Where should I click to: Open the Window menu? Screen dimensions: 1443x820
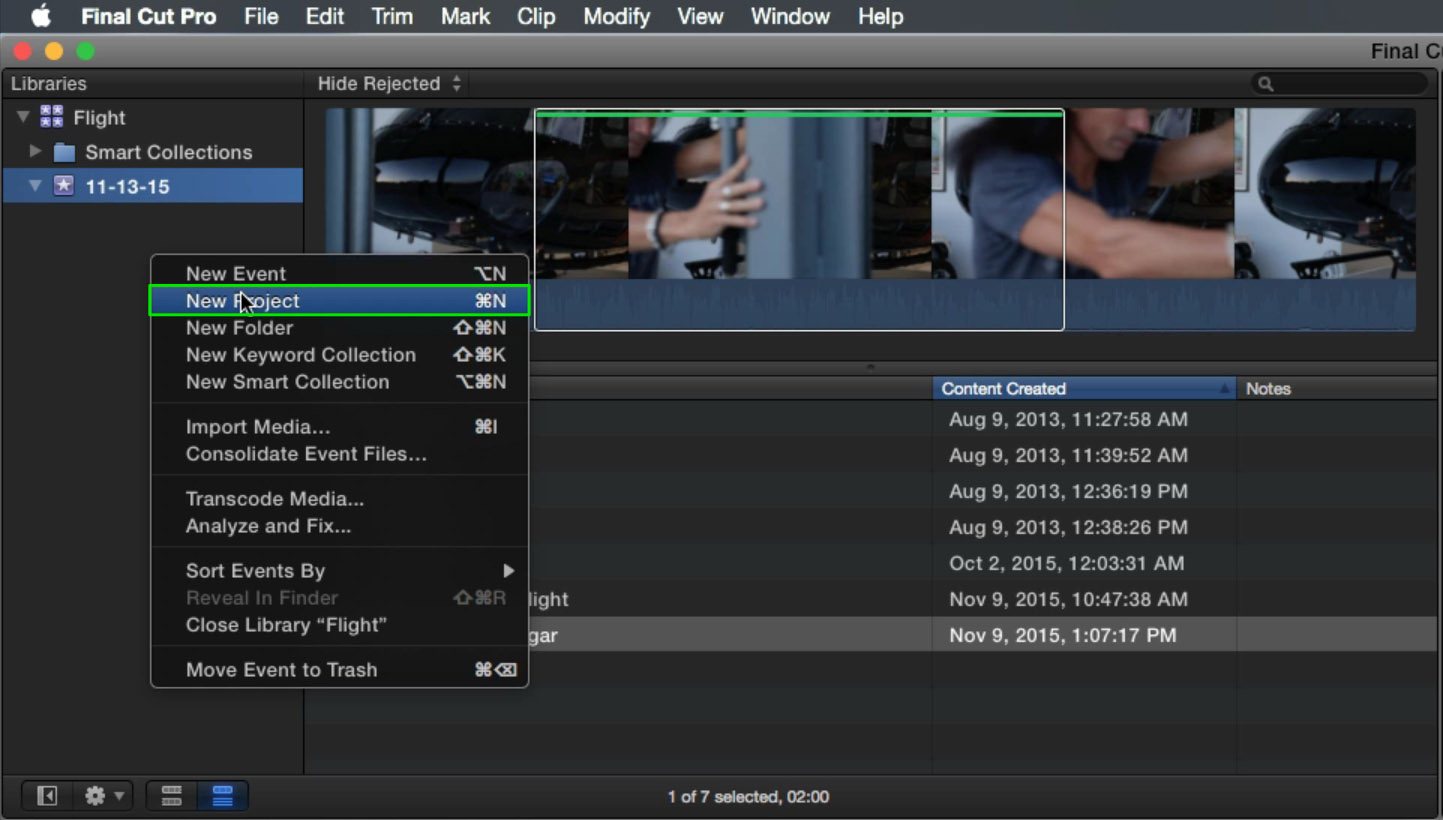790,16
